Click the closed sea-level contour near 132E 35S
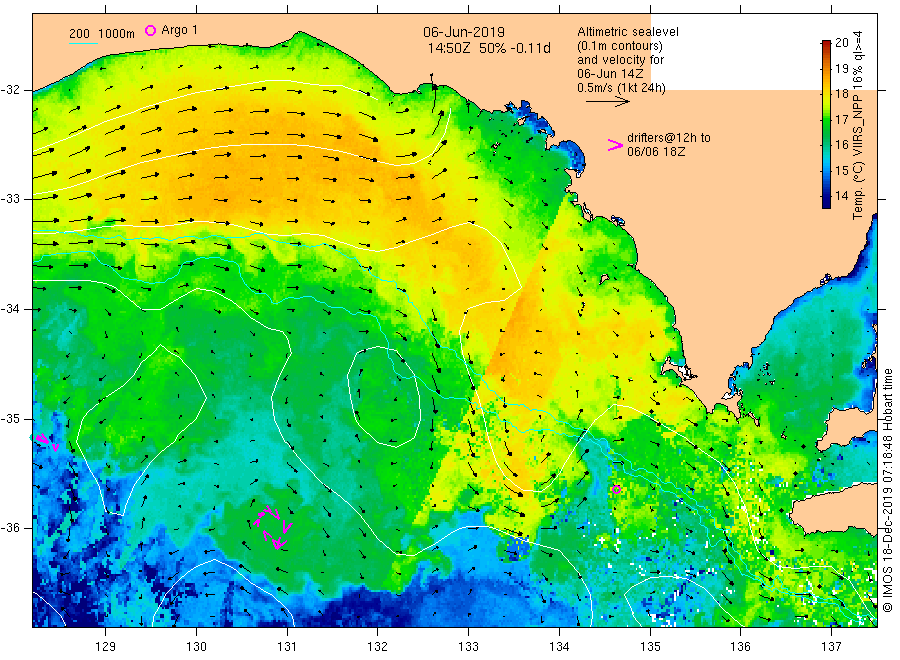The image size is (900, 660). 384,397
